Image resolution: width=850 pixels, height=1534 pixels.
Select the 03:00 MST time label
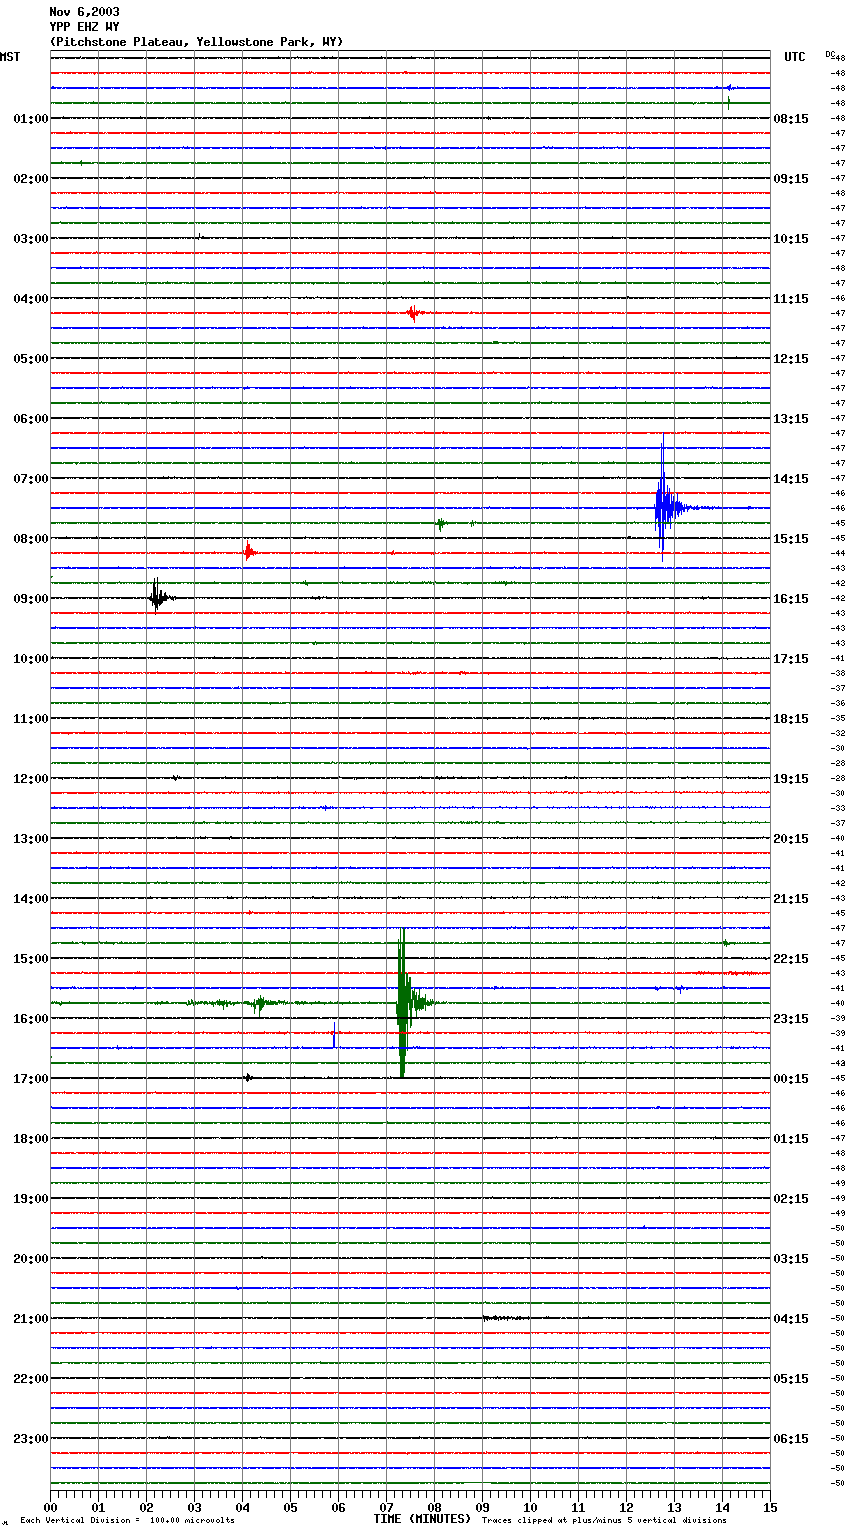point(30,239)
